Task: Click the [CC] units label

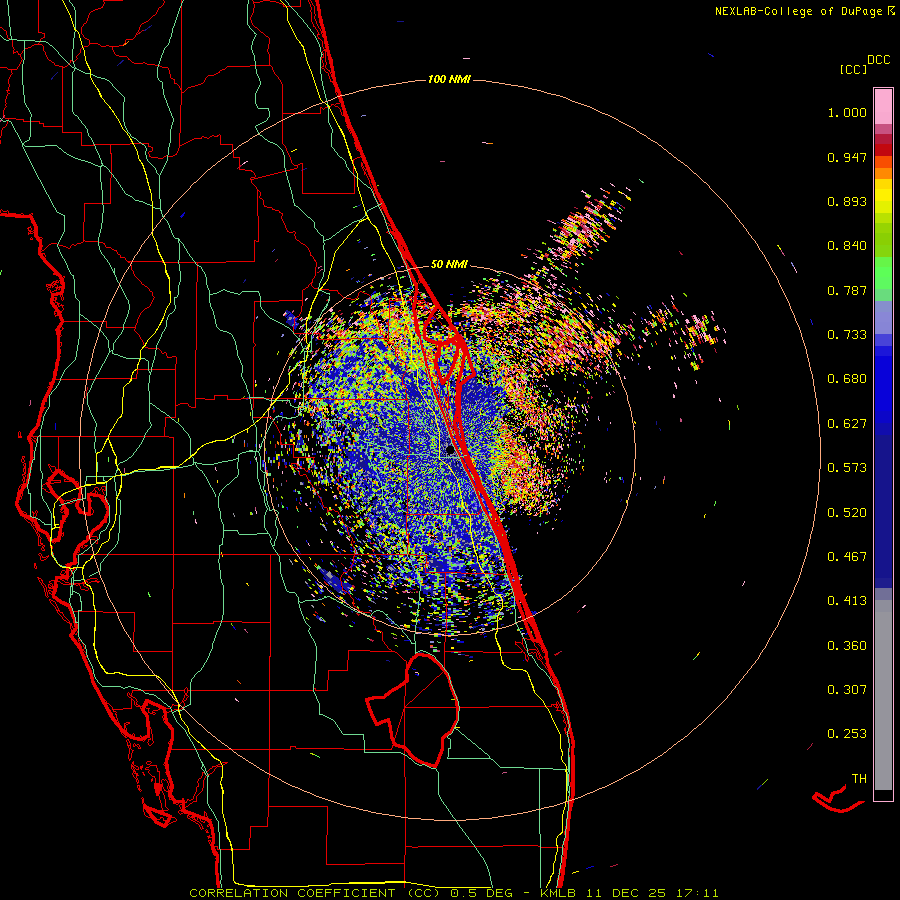Action: click(853, 69)
